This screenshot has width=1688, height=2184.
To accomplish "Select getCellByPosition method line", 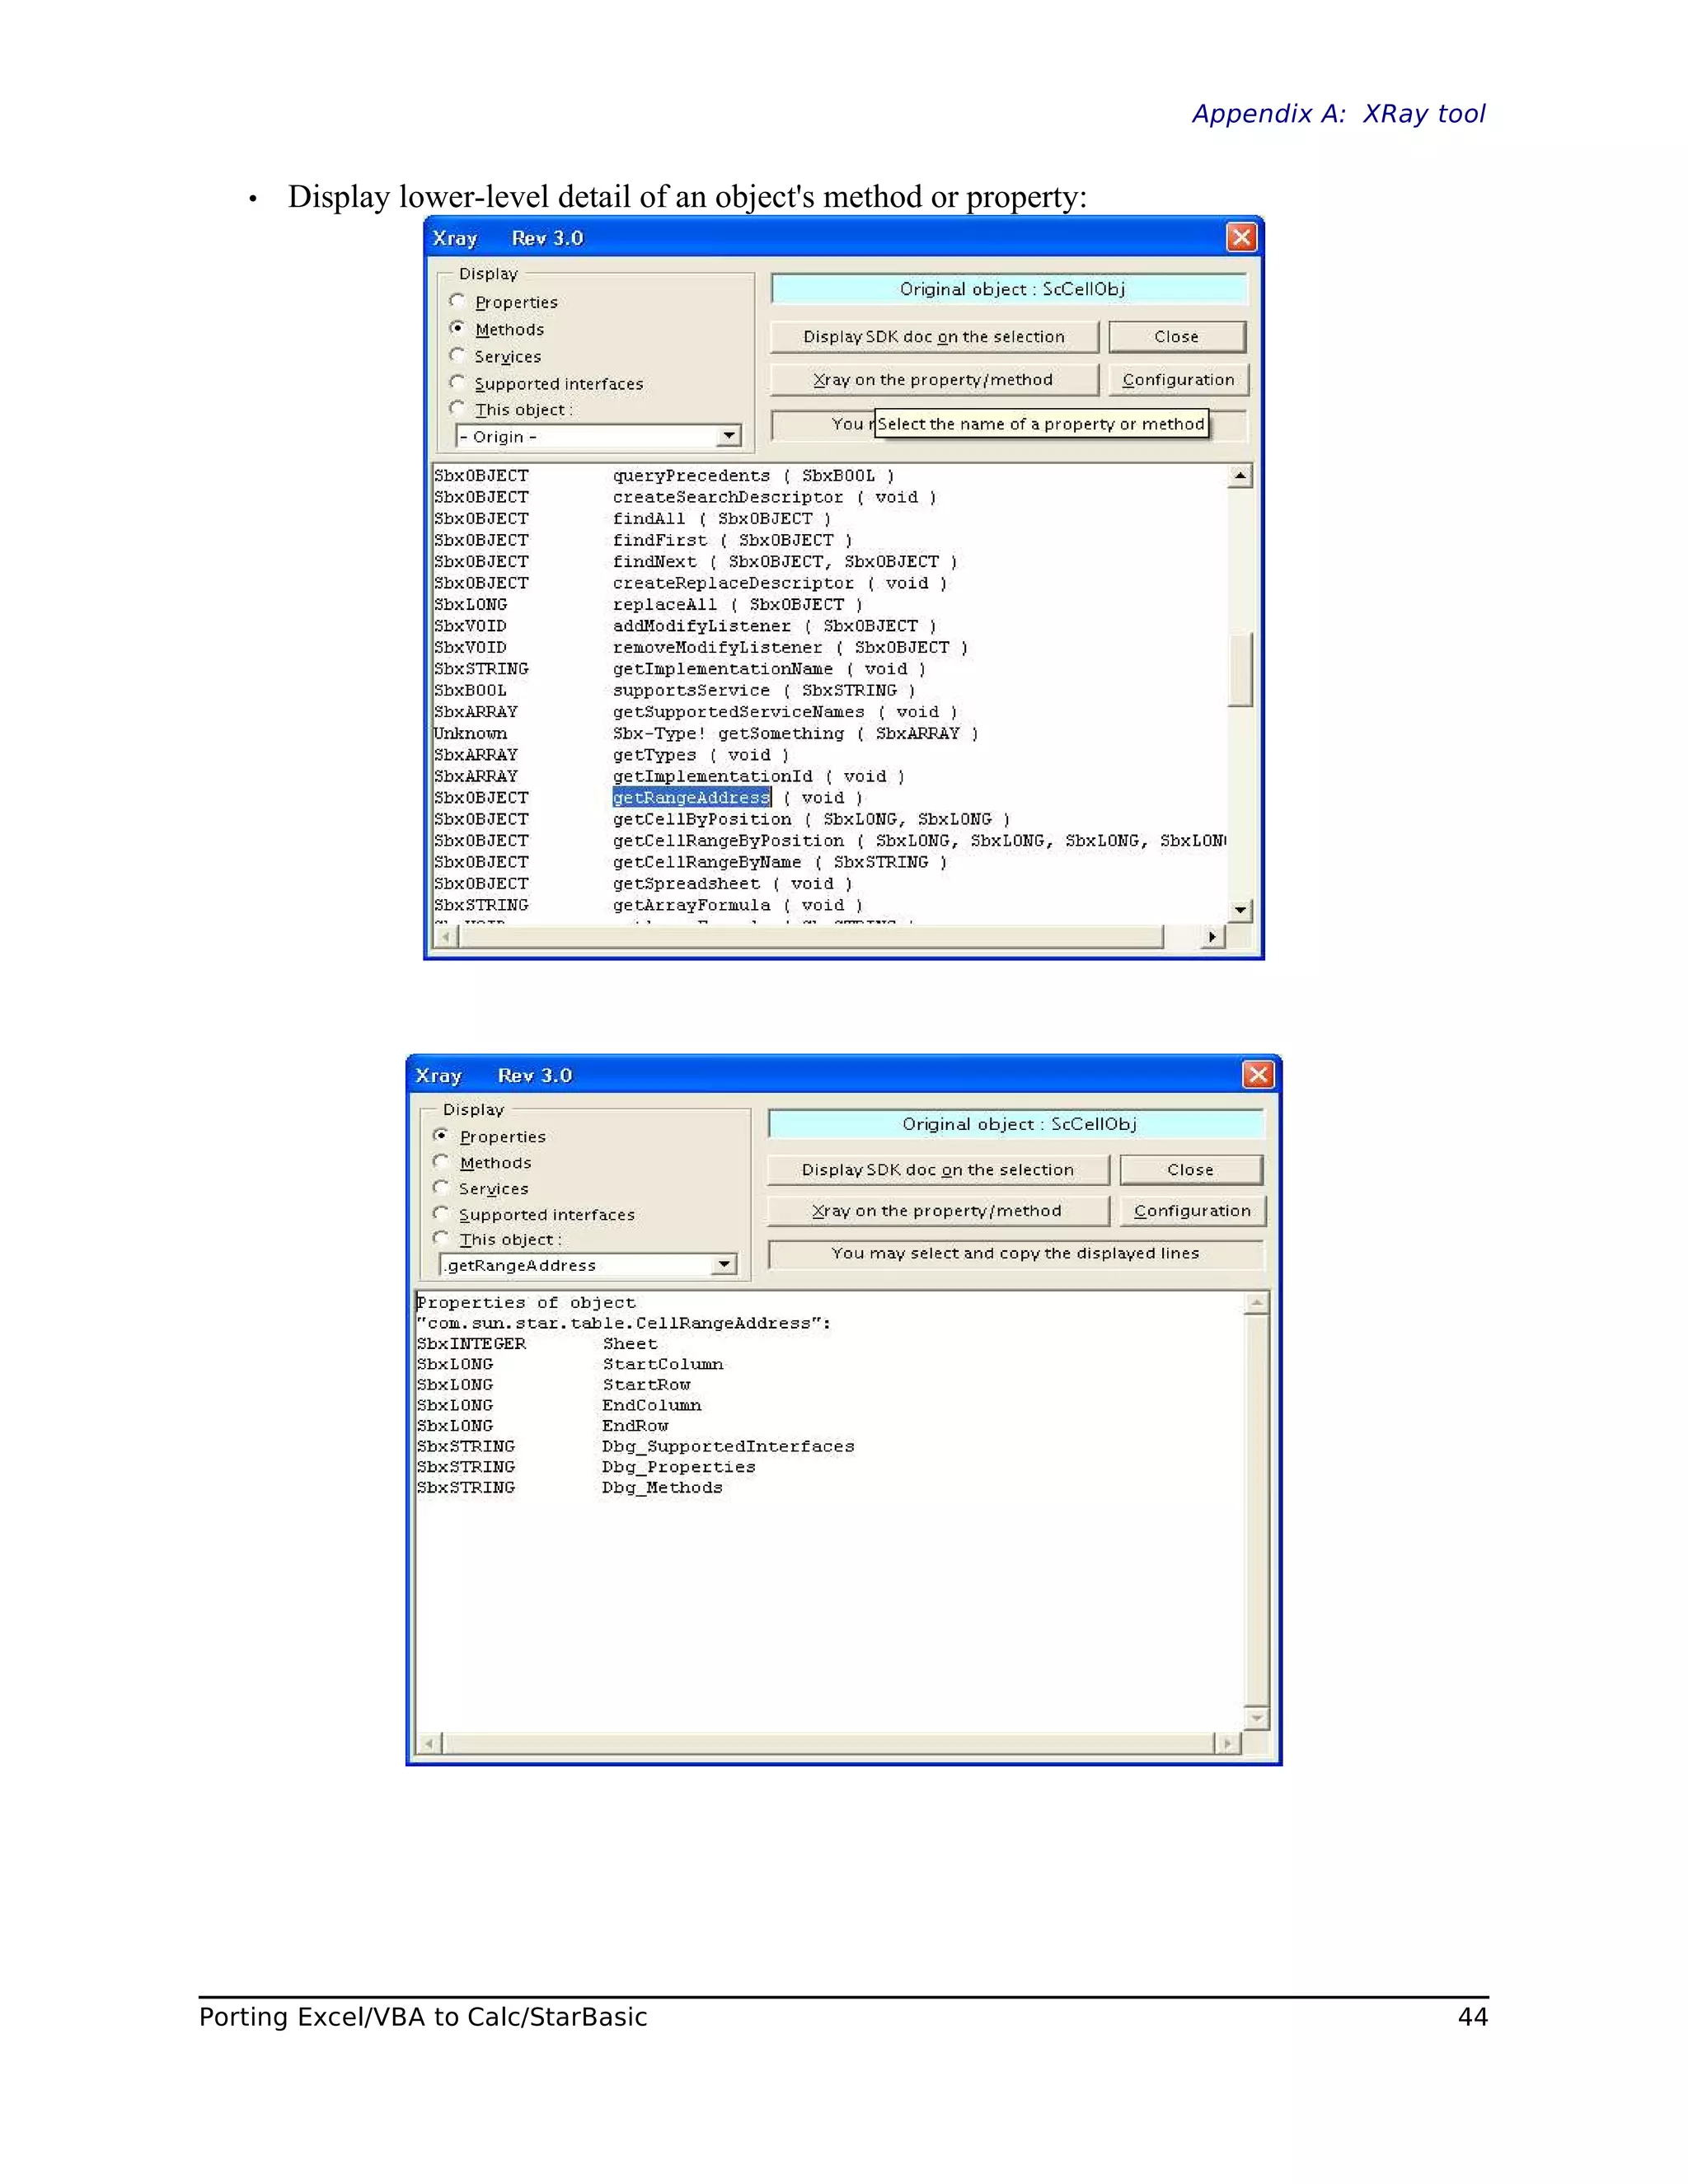I will (x=722, y=819).
